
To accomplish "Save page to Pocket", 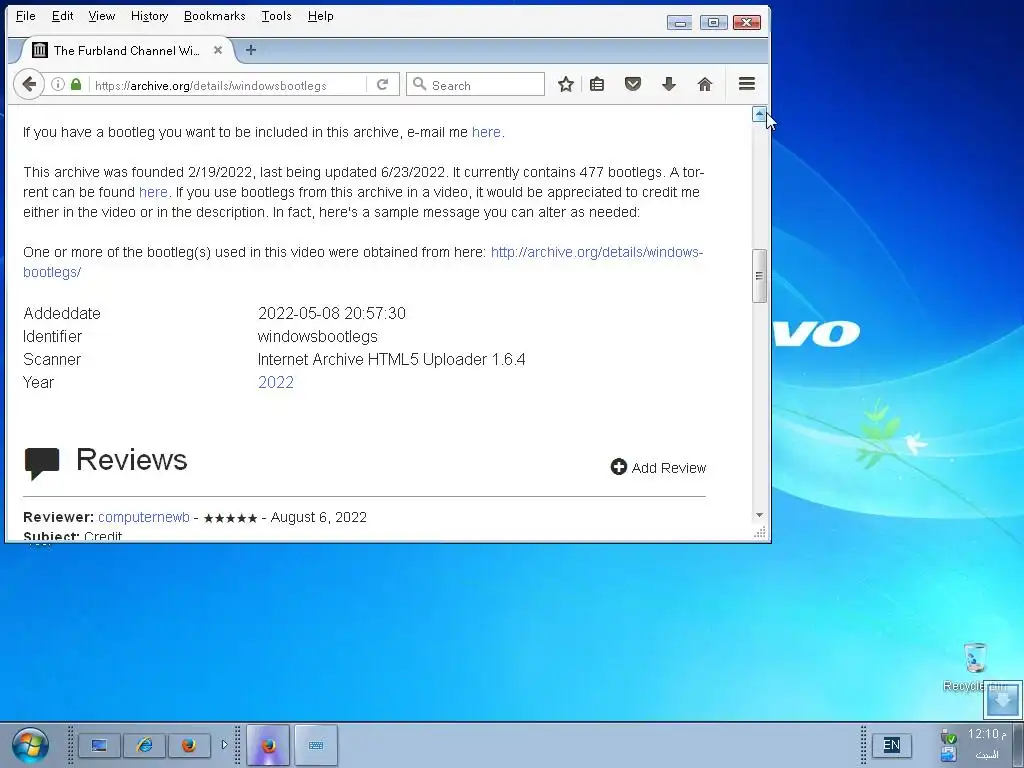I will pyautogui.click(x=633, y=84).
